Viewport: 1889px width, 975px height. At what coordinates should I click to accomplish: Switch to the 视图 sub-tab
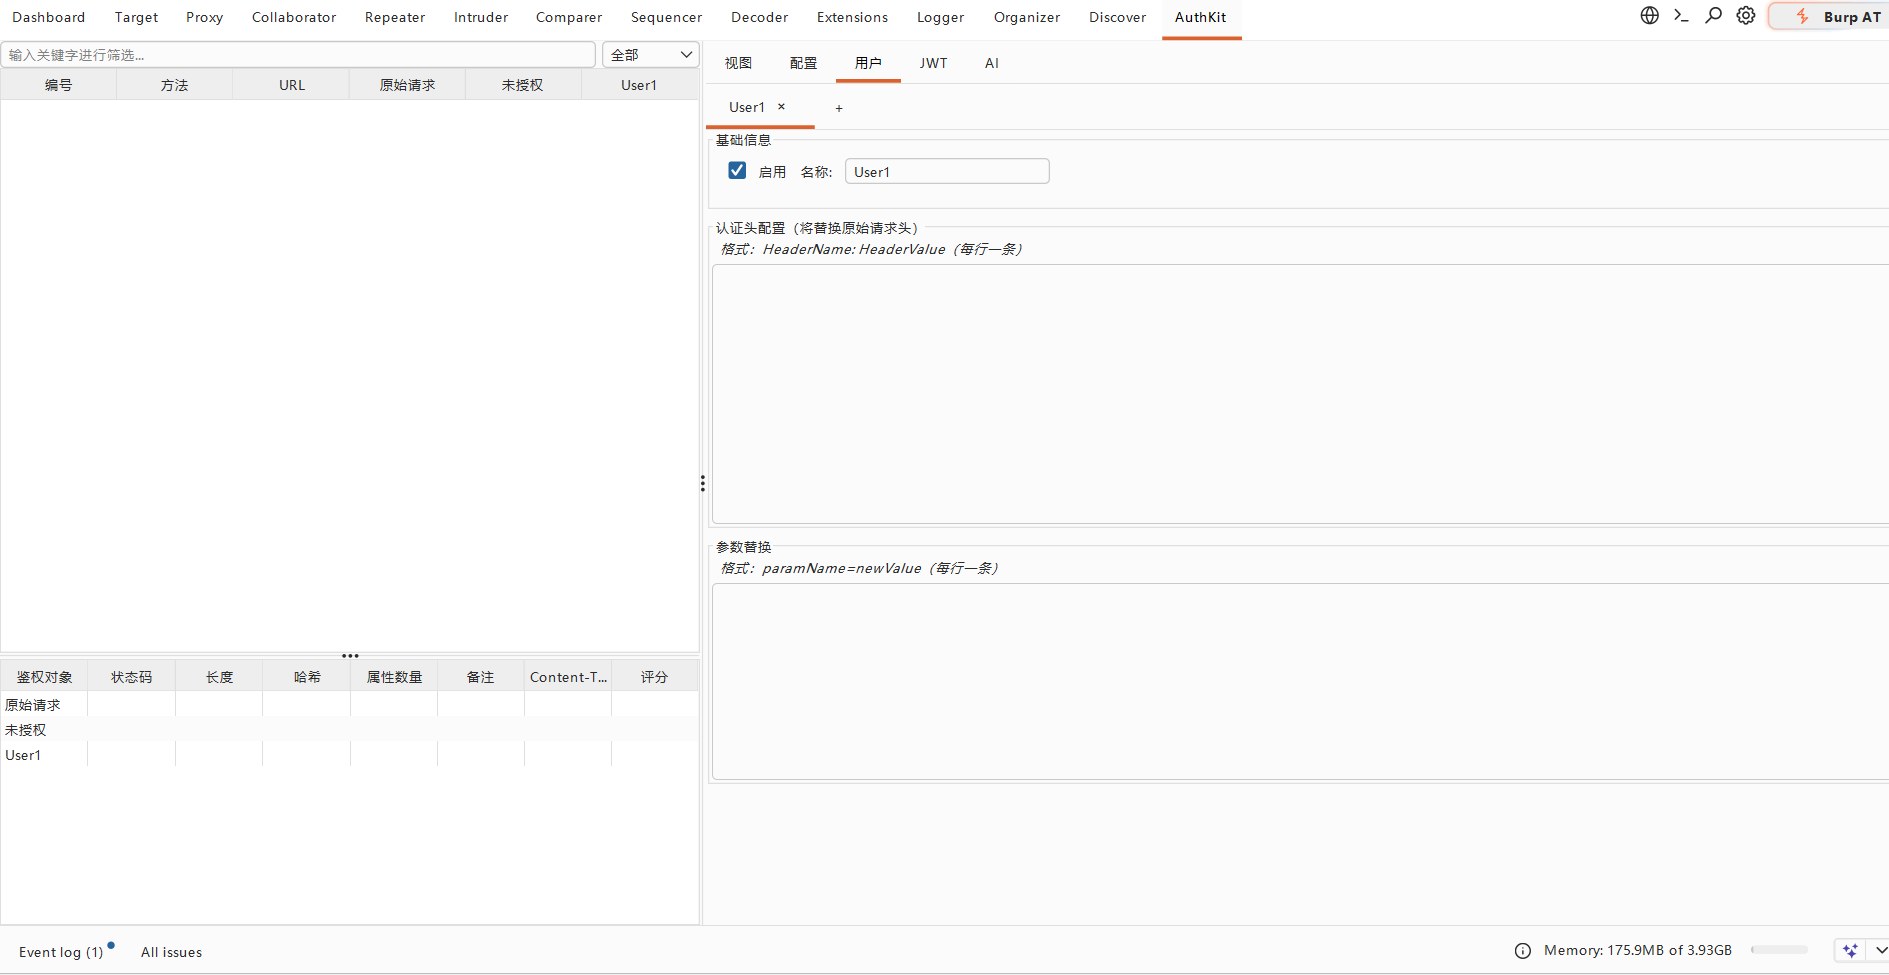pos(738,63)
